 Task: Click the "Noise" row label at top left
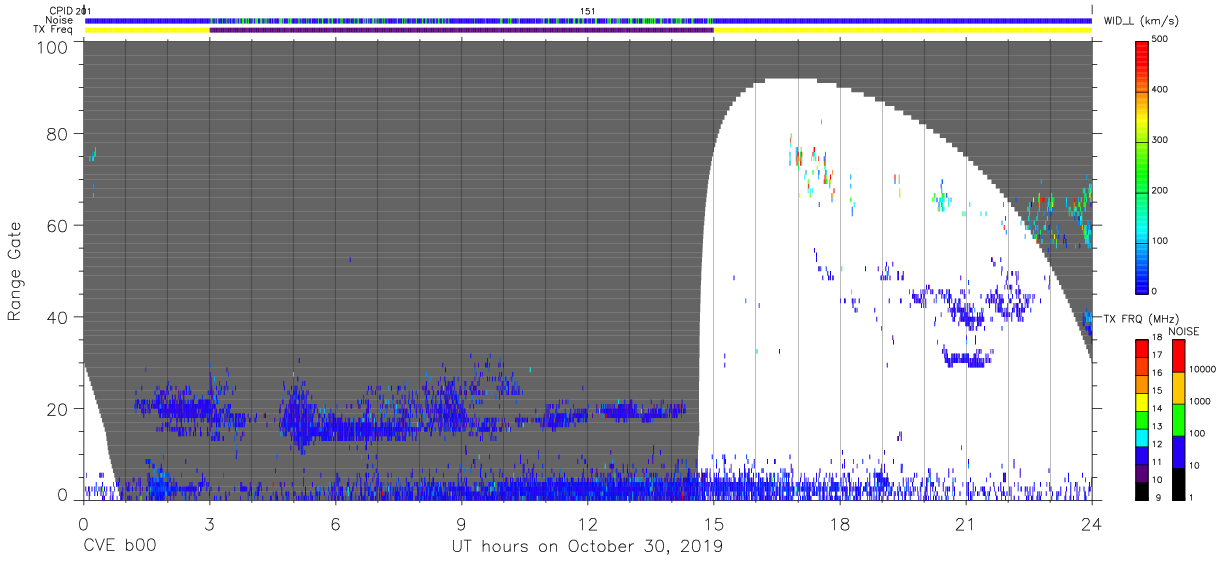pyautogui.click(x=60, y=20)
